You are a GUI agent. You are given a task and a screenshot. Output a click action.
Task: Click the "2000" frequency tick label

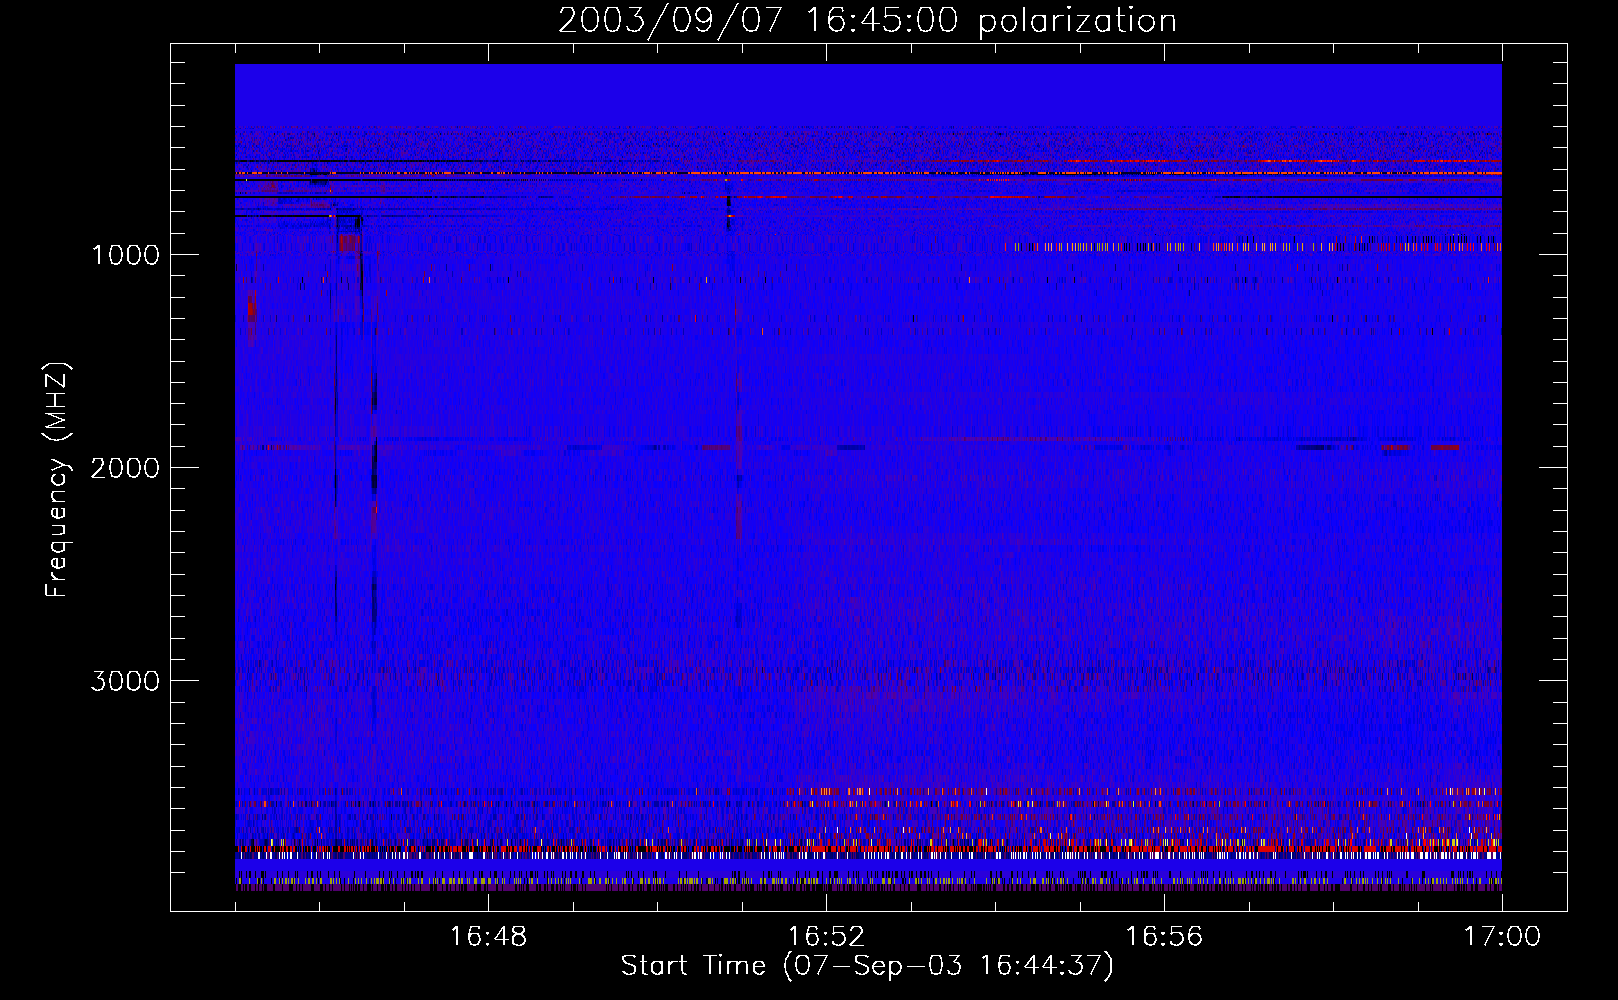pos(125,468)
